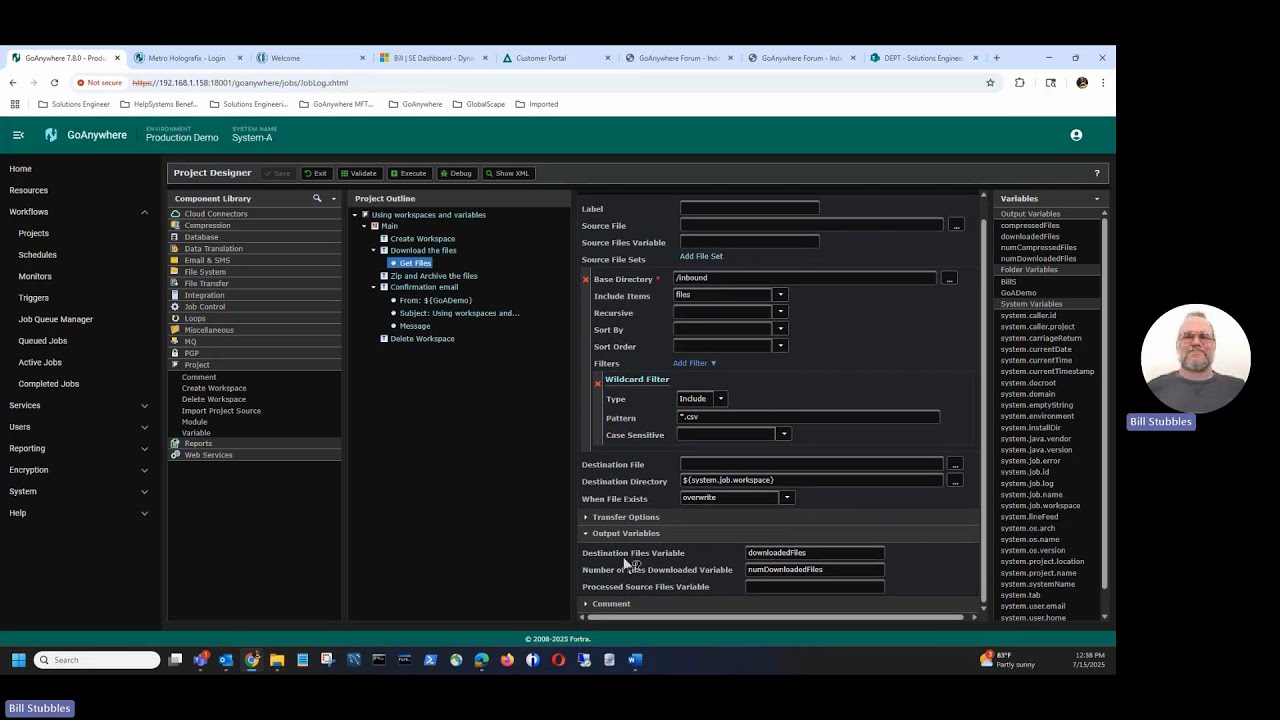Collapse the Workflows sidebar section
Image resolution: width=1280 pixels, height=720 pixels.
click(x=144, y=212)
